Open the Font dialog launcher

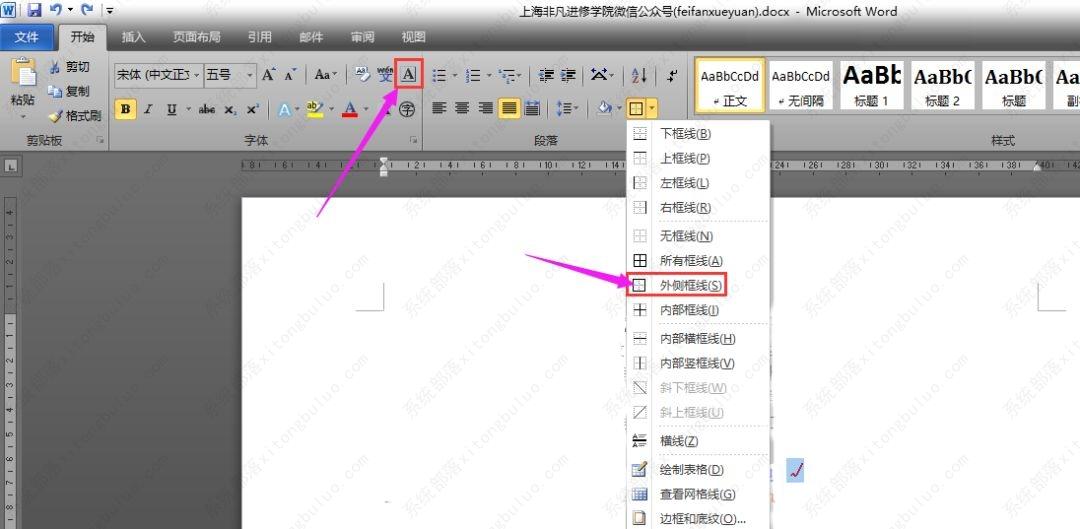413,140
